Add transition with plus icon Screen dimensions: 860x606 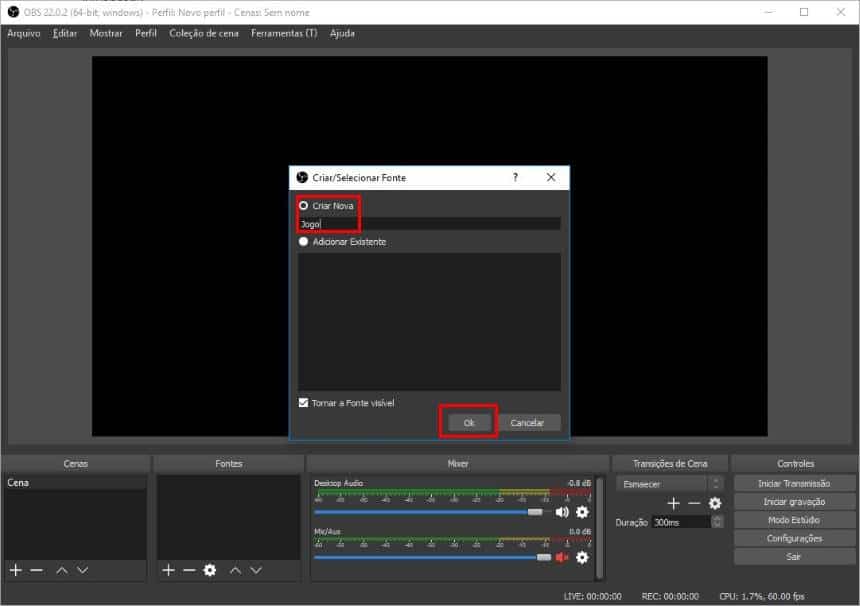click(674, 503)
